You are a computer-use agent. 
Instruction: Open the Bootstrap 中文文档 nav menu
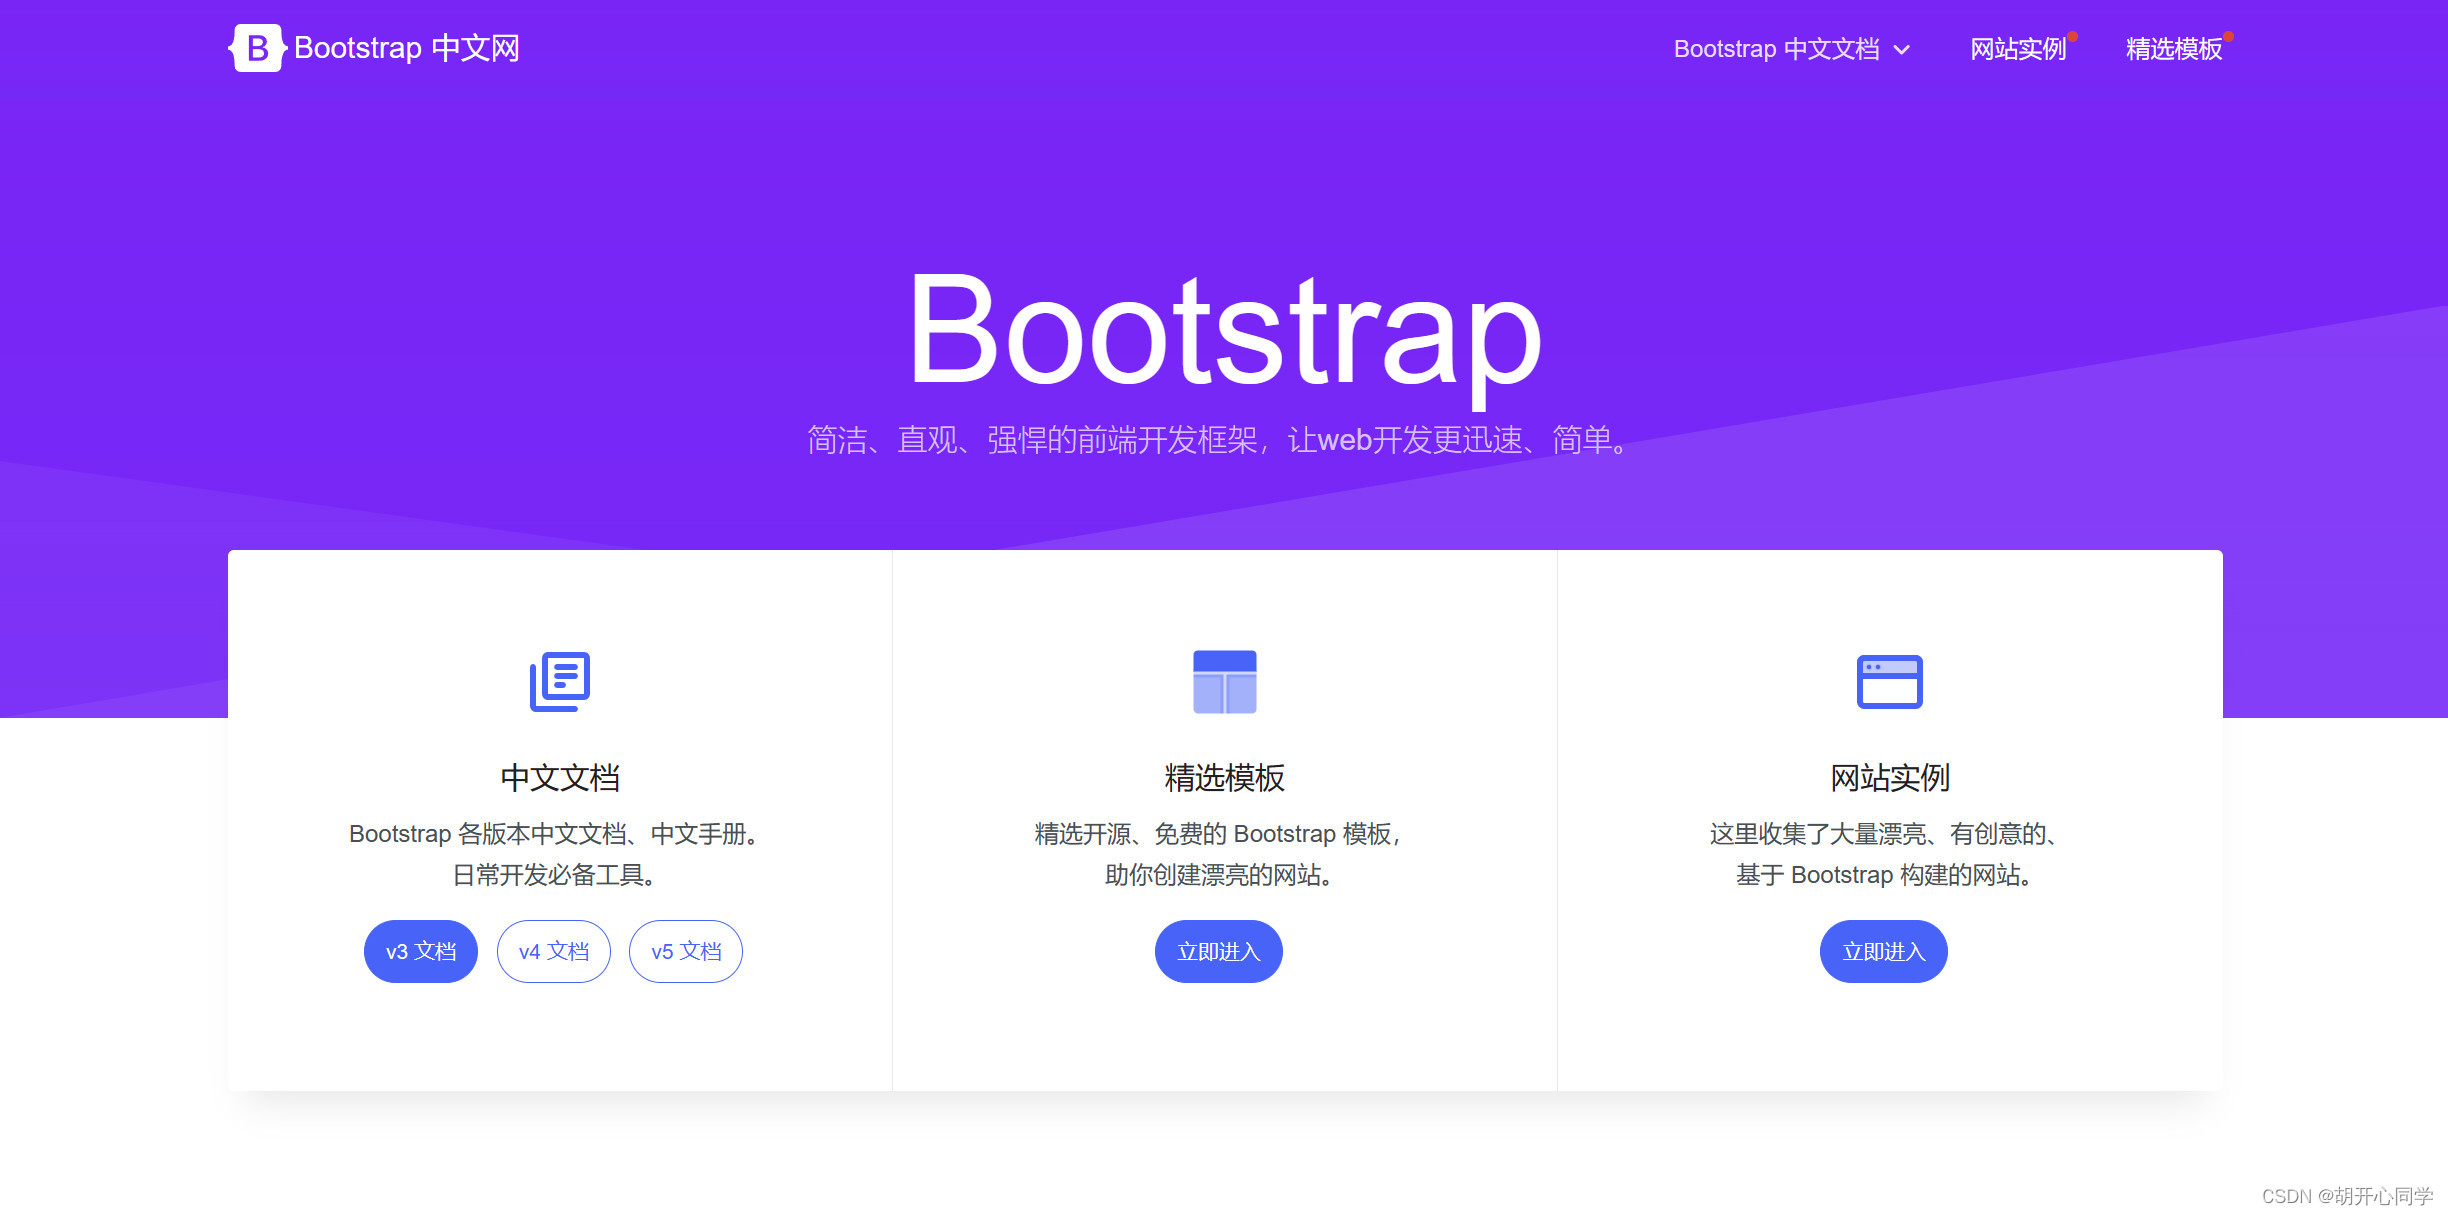click(x=1776, y=49)
